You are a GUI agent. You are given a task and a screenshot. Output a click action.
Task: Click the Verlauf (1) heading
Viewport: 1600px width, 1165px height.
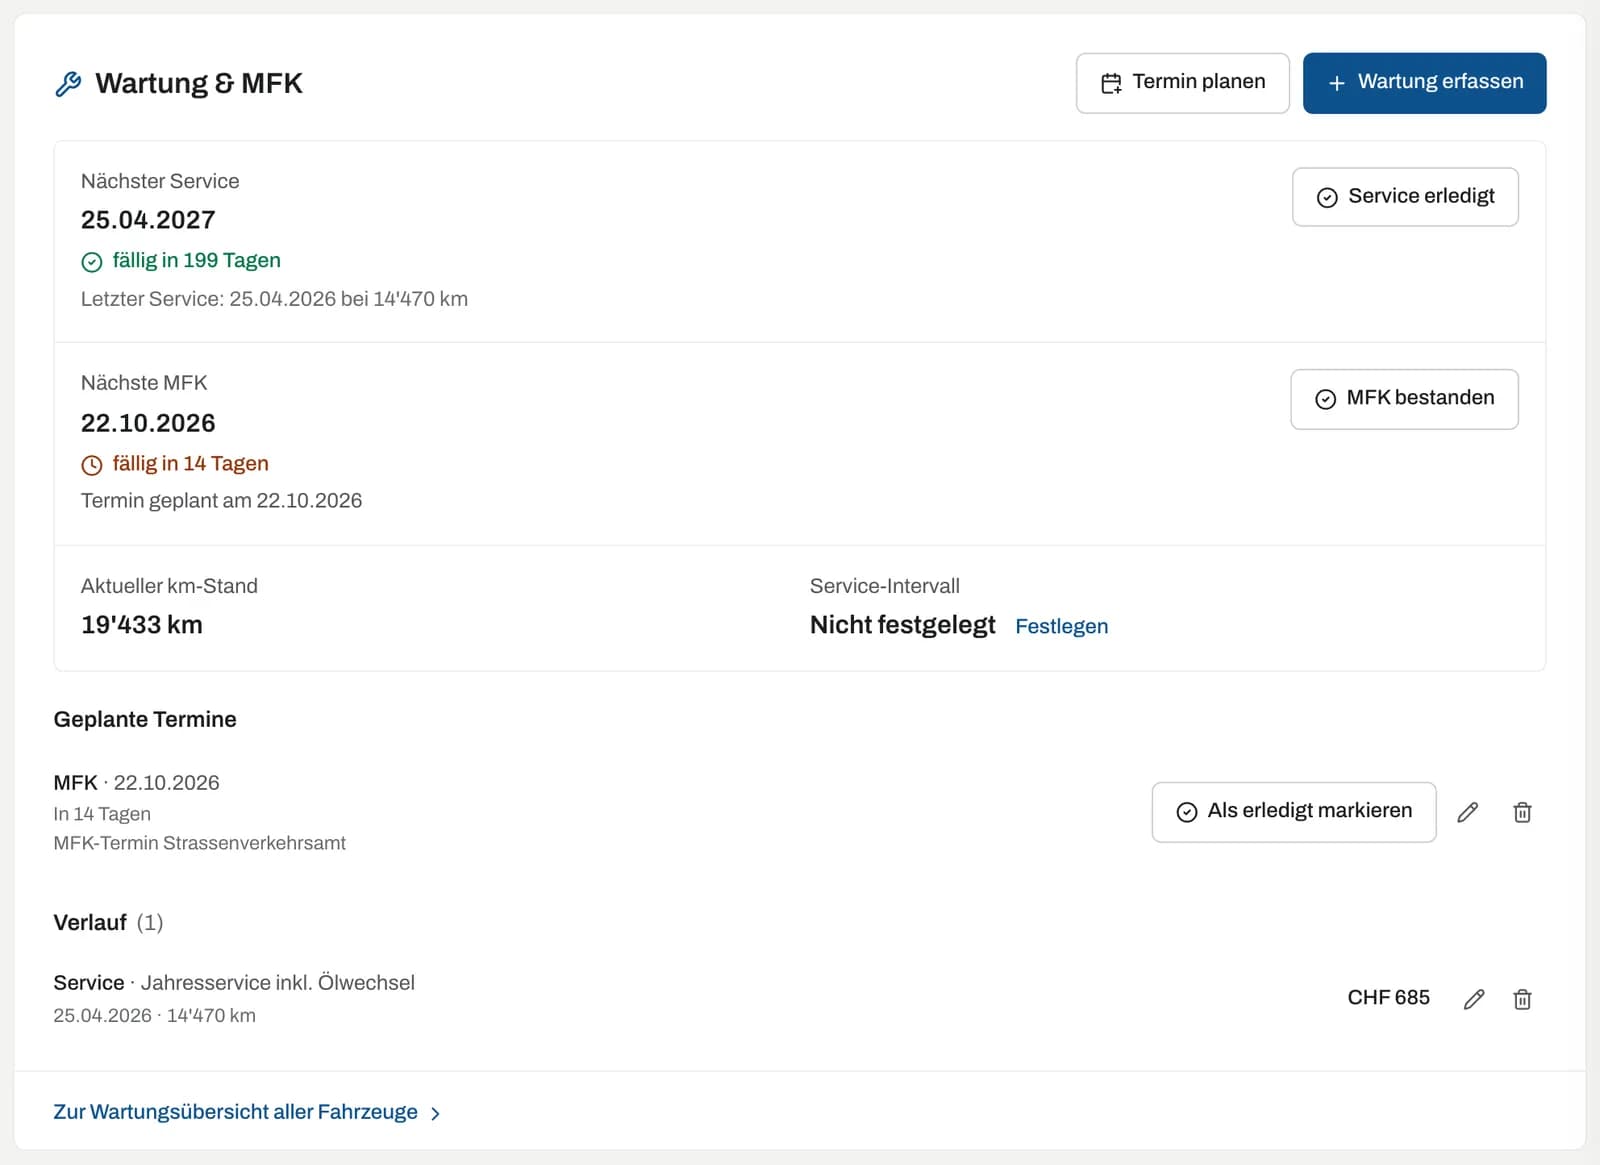coord(108,922)
